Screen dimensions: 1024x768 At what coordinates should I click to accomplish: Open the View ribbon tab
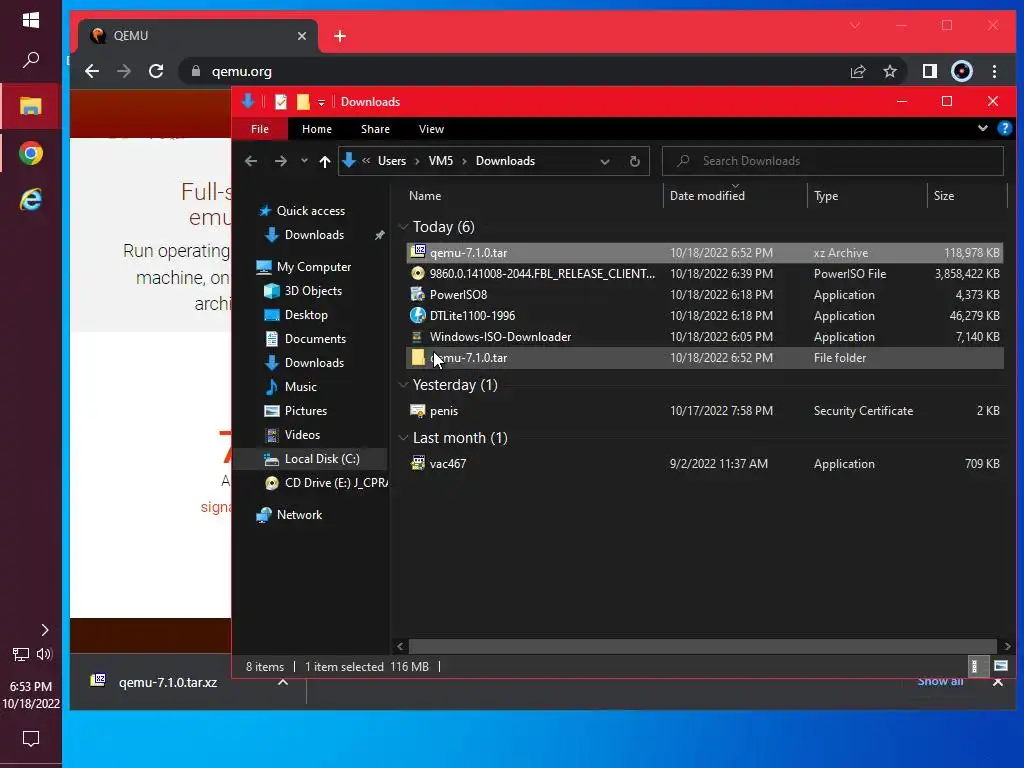point(431,129)
